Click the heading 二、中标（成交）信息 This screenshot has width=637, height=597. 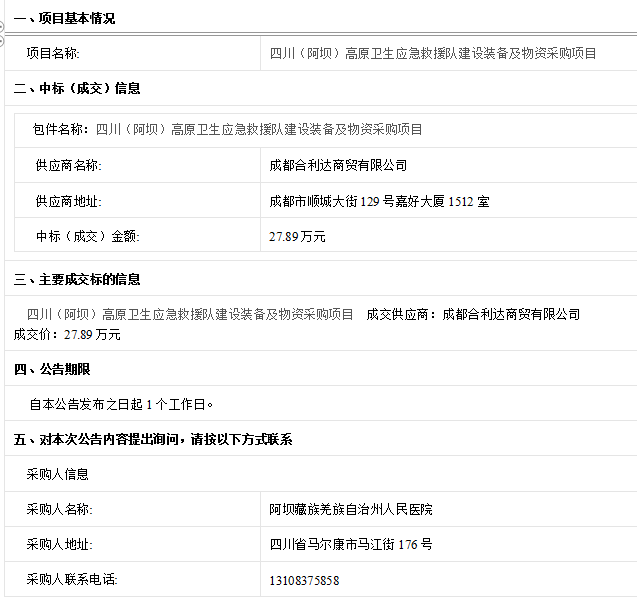(x=77, y=88)
